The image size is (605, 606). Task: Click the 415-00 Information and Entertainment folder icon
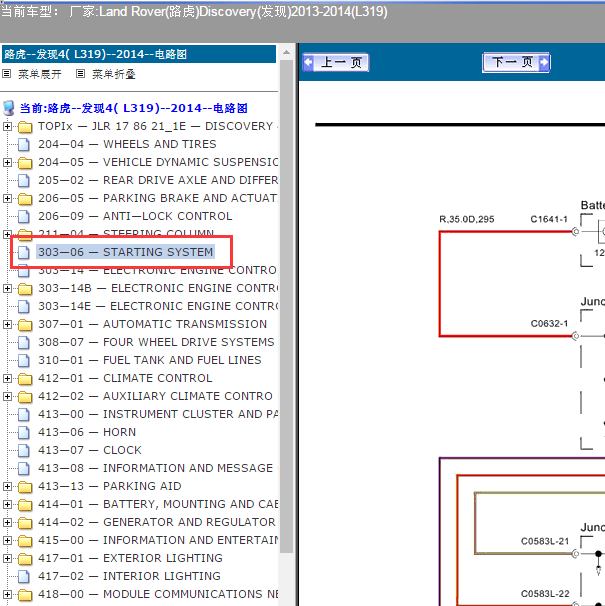pyautogui.click(x=25, y=541)
